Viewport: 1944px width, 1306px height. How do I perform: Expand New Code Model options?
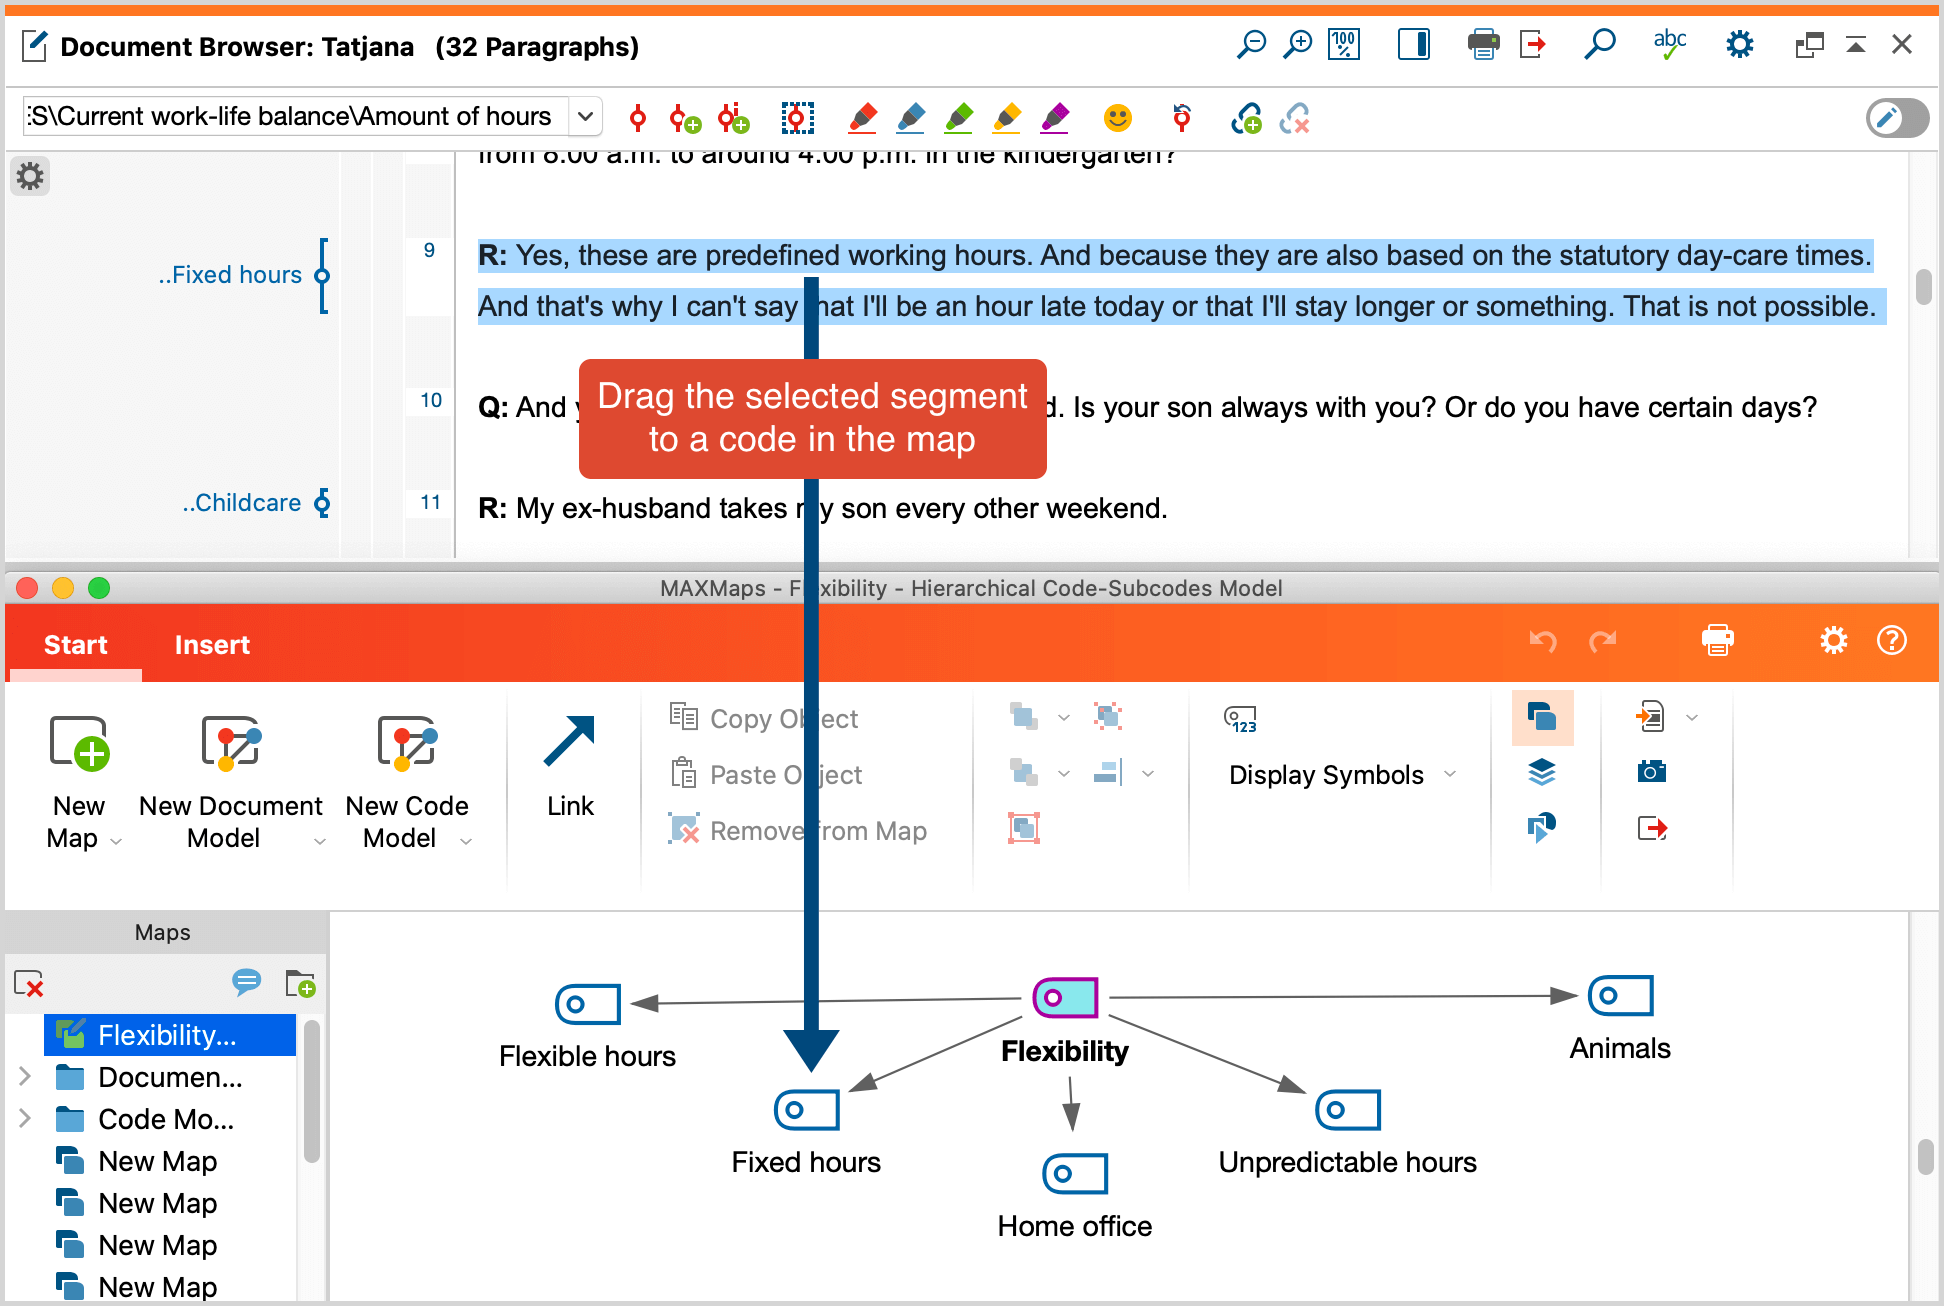pyautogui.click(x=466, y=842)
